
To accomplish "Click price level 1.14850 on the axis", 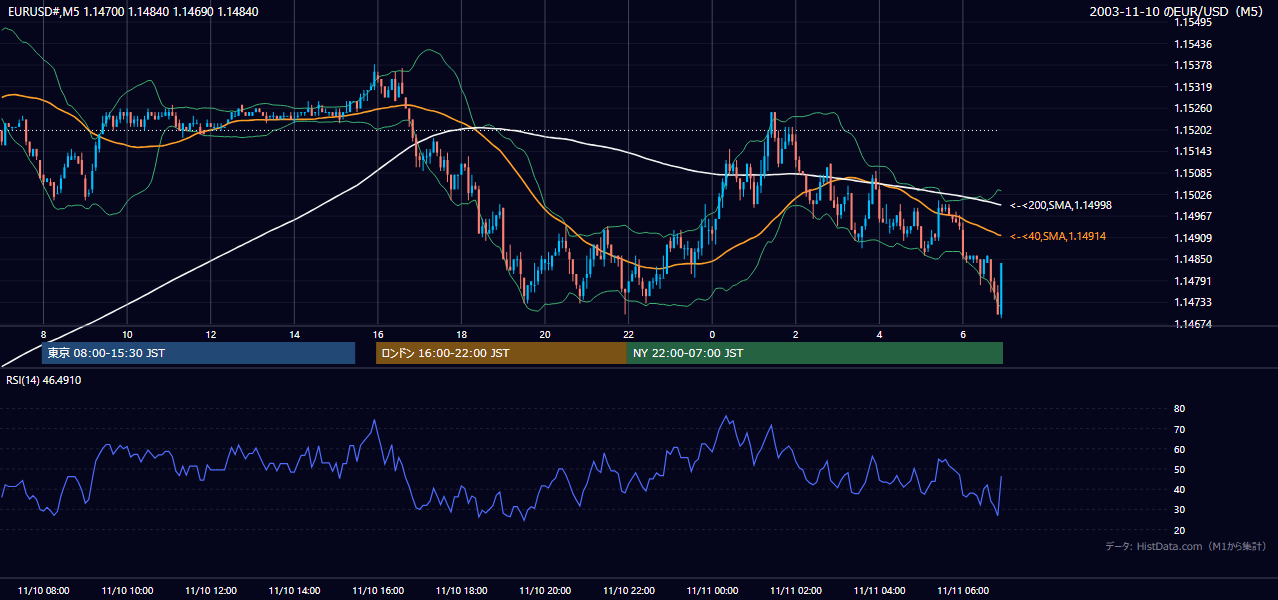I will [1194, 259].
